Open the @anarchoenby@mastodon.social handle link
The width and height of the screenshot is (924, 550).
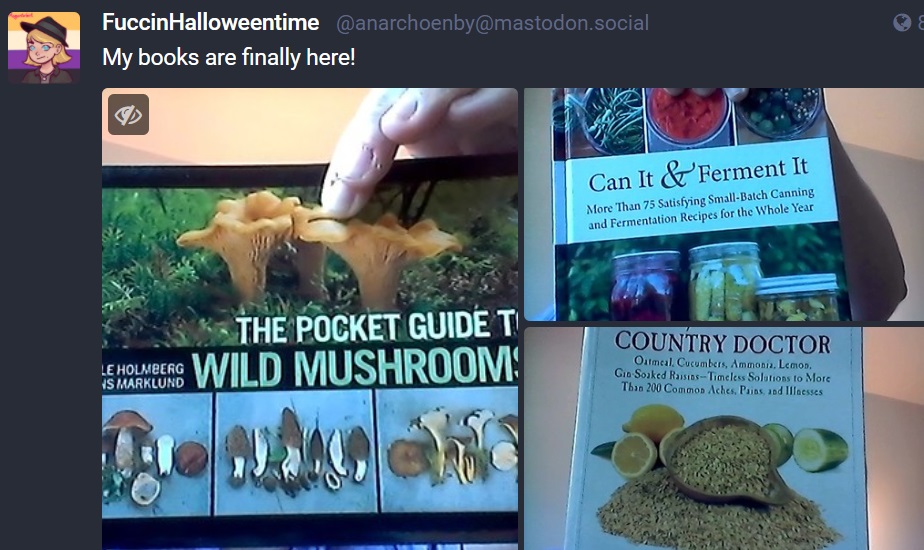[492, 23]
